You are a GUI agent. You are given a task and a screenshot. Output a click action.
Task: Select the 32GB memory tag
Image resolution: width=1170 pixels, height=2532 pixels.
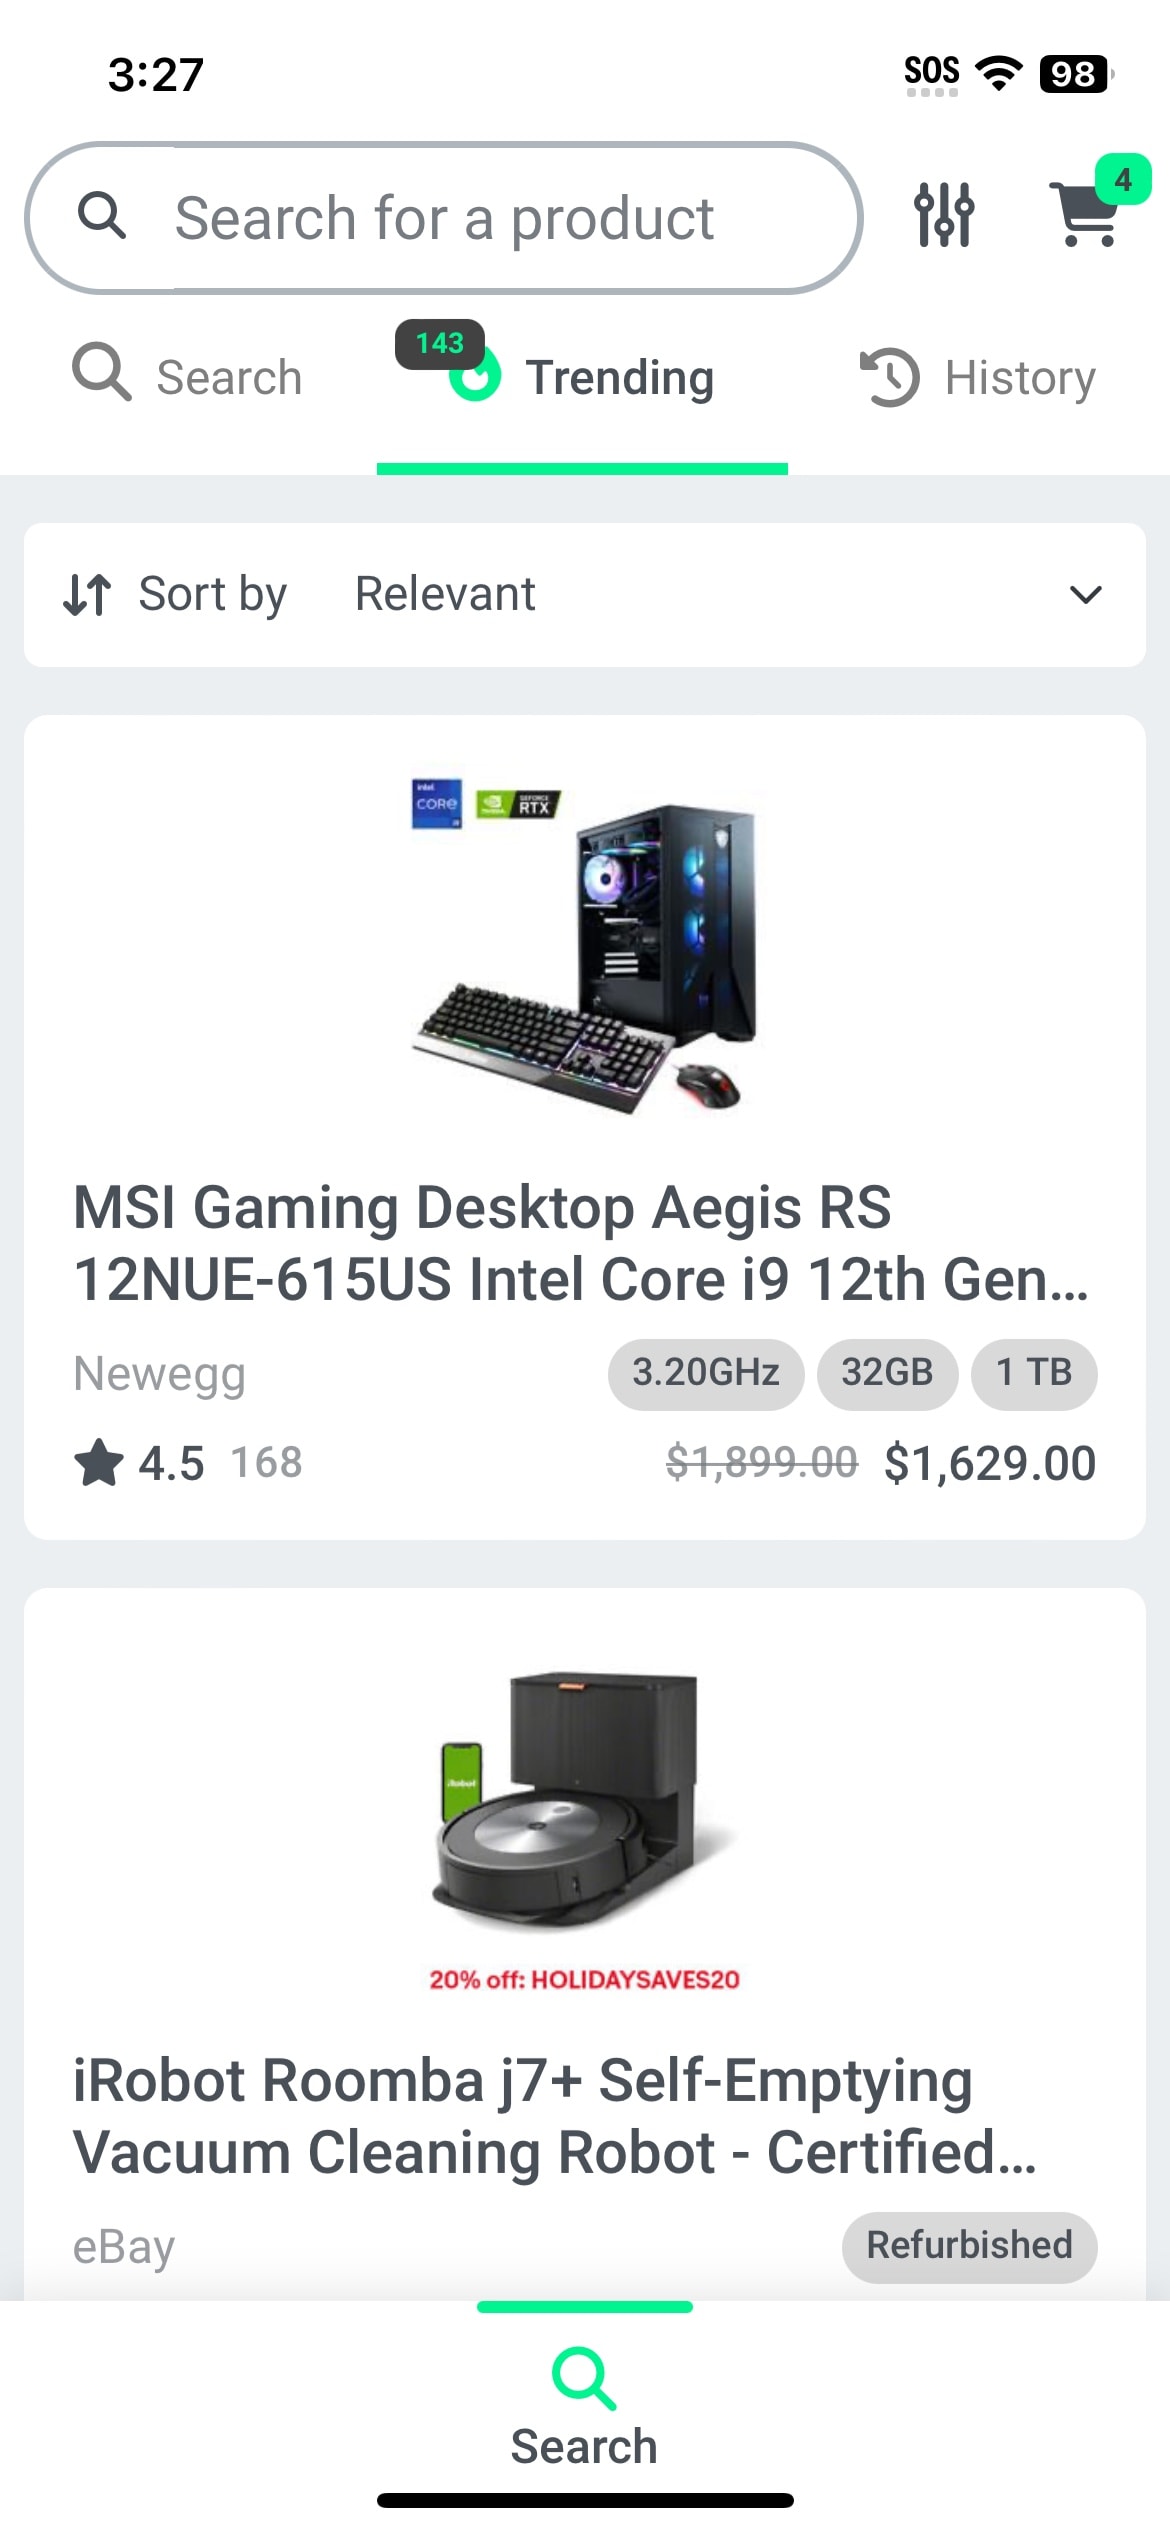pos(887,1373)
